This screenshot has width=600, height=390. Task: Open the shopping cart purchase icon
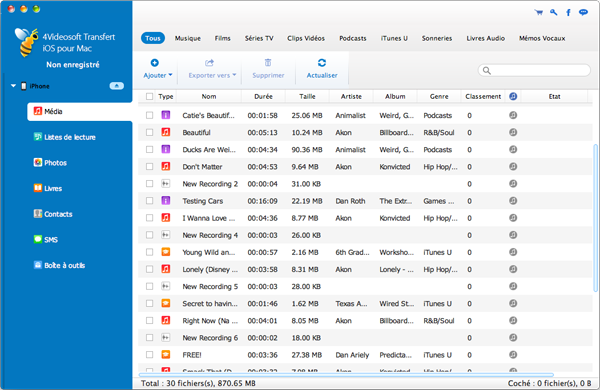coord(539,13)
